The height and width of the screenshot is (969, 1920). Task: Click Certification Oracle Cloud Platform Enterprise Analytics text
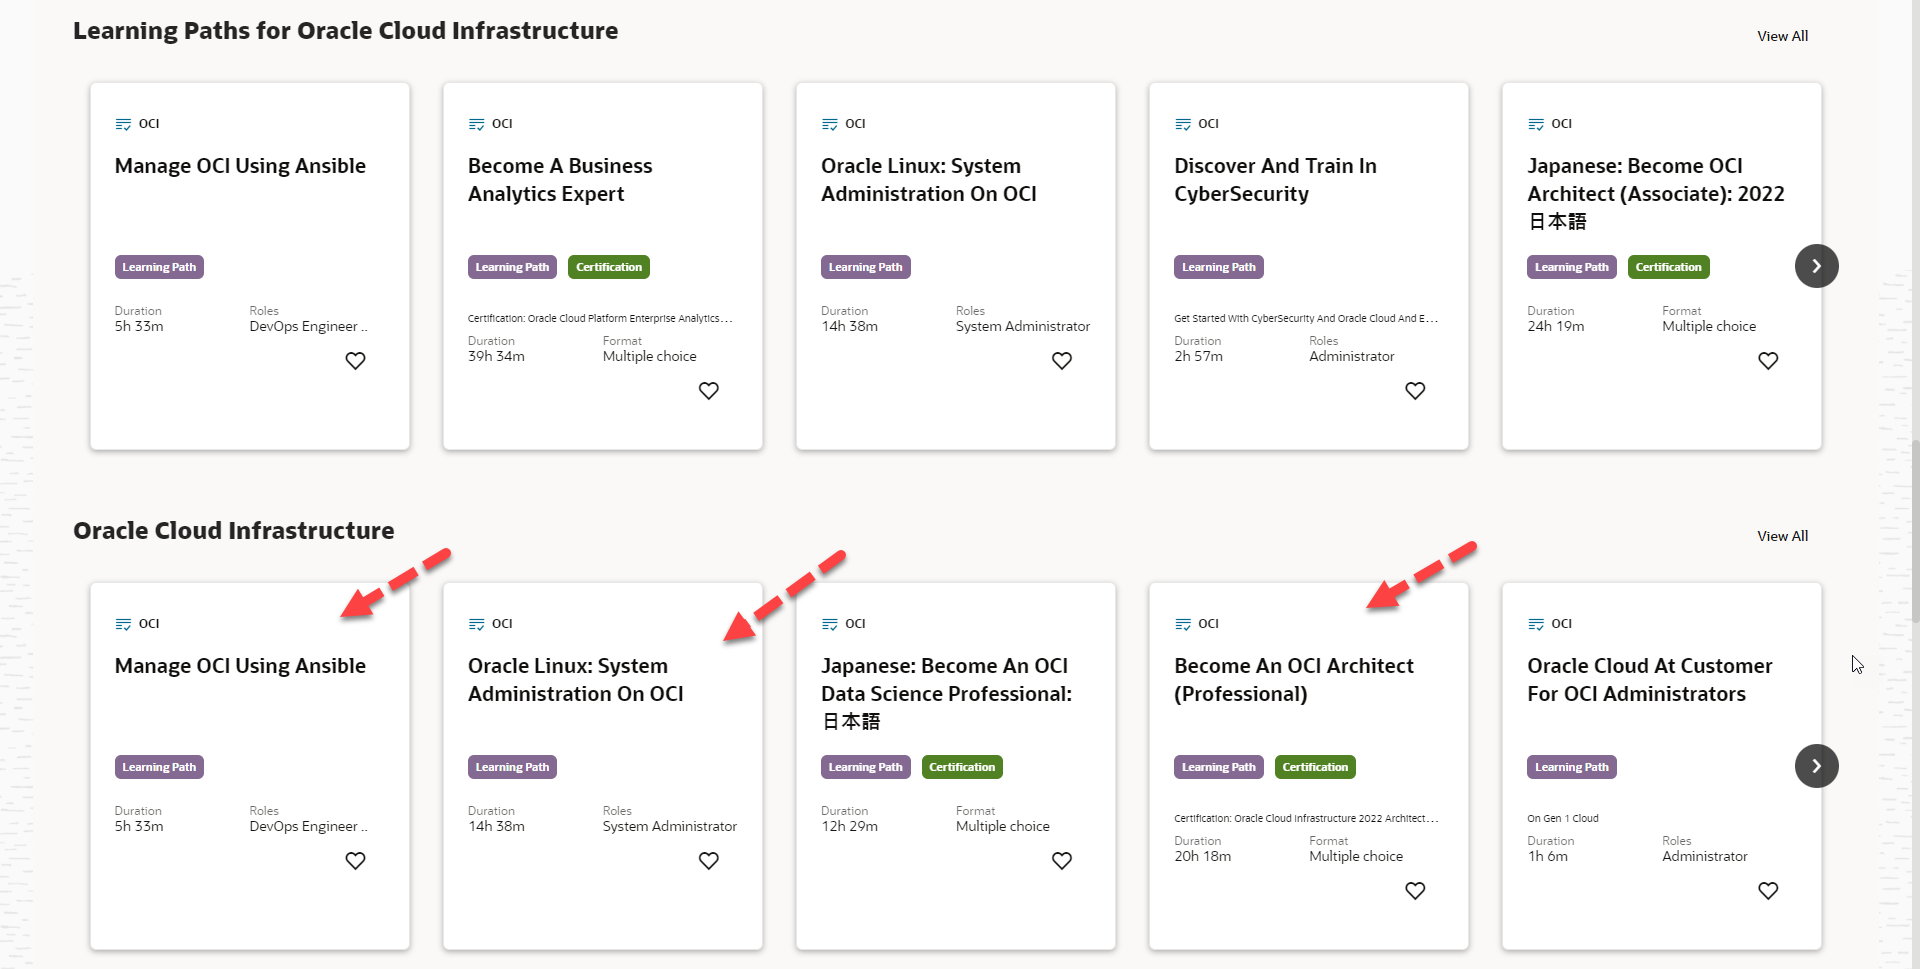pos(600,318)
